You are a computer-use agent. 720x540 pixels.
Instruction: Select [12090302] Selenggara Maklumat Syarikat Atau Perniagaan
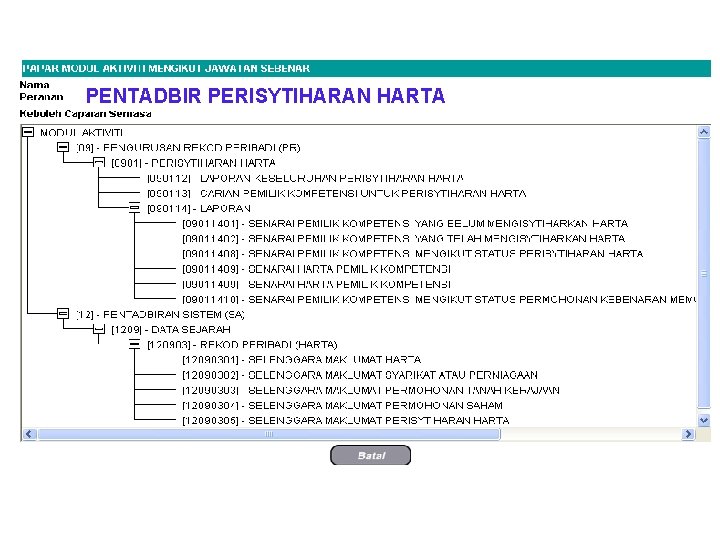pyautogui.click(x=360, y=375)
